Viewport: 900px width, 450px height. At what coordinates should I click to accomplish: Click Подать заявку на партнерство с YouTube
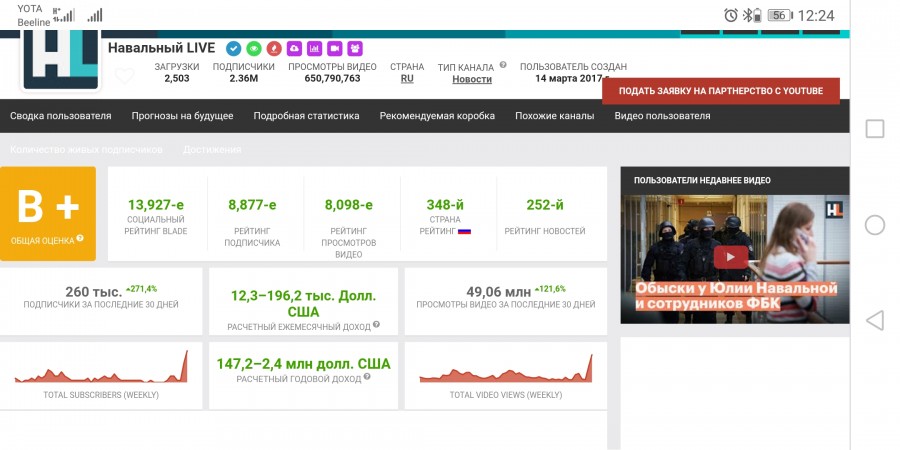tap(720, 91)
